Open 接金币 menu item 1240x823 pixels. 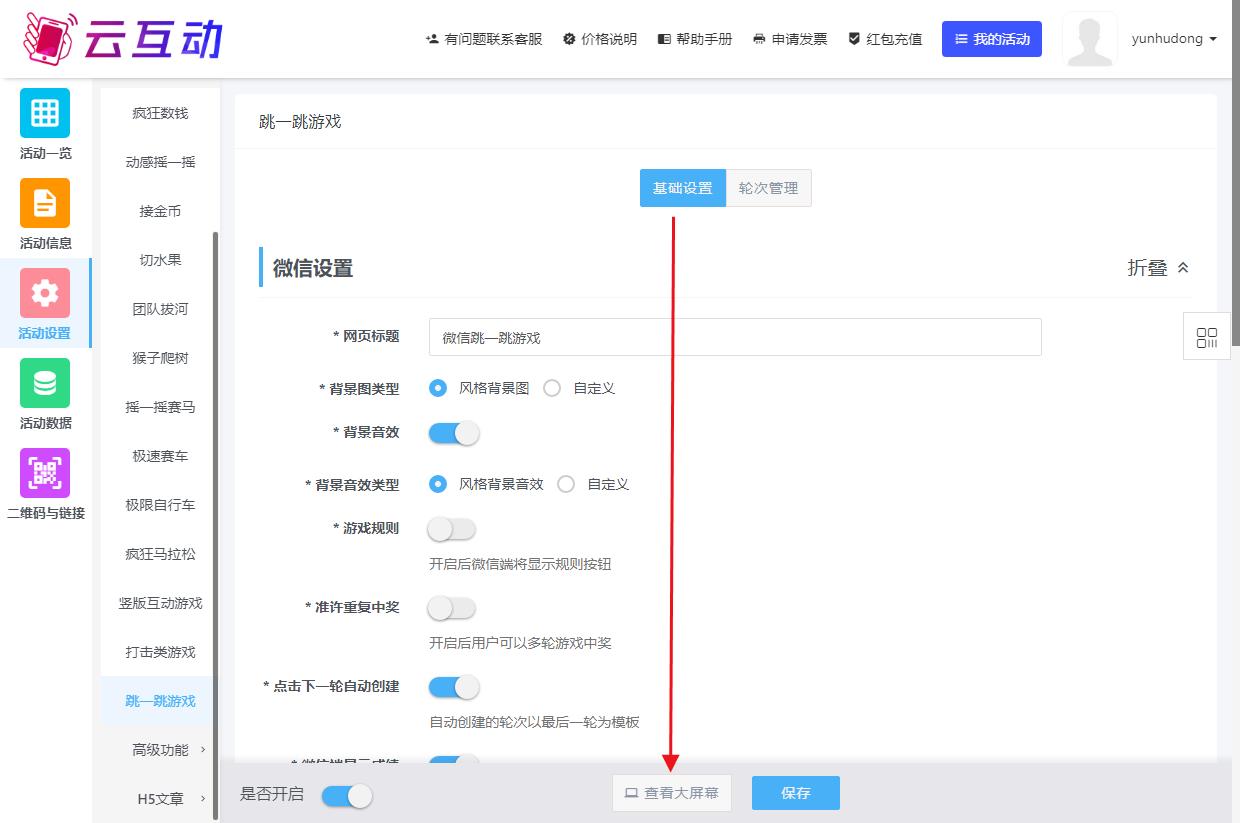(160, 211)
